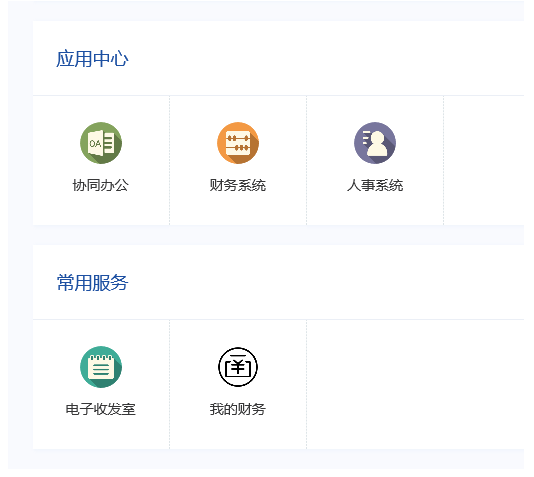Click the 财务系统 text label
Image resolution: width=534 pixels, height=477 pixels.
238,186
